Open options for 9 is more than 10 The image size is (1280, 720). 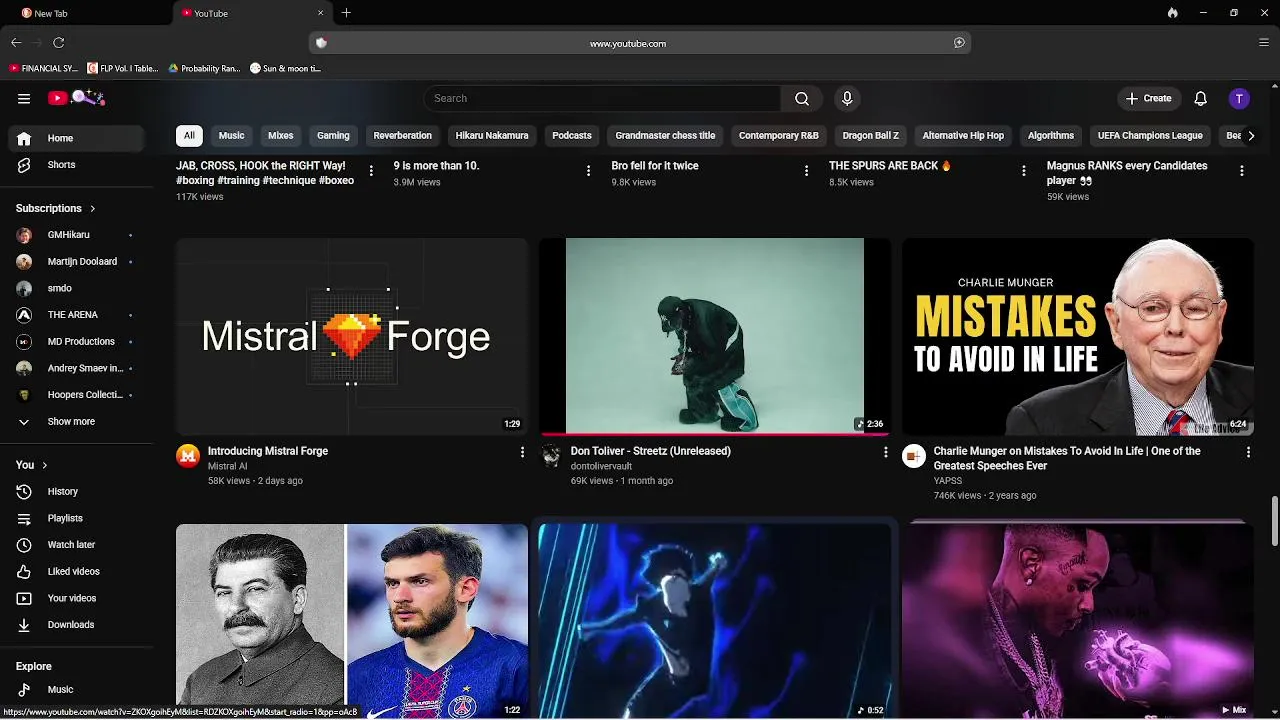(x=588, y=171)
